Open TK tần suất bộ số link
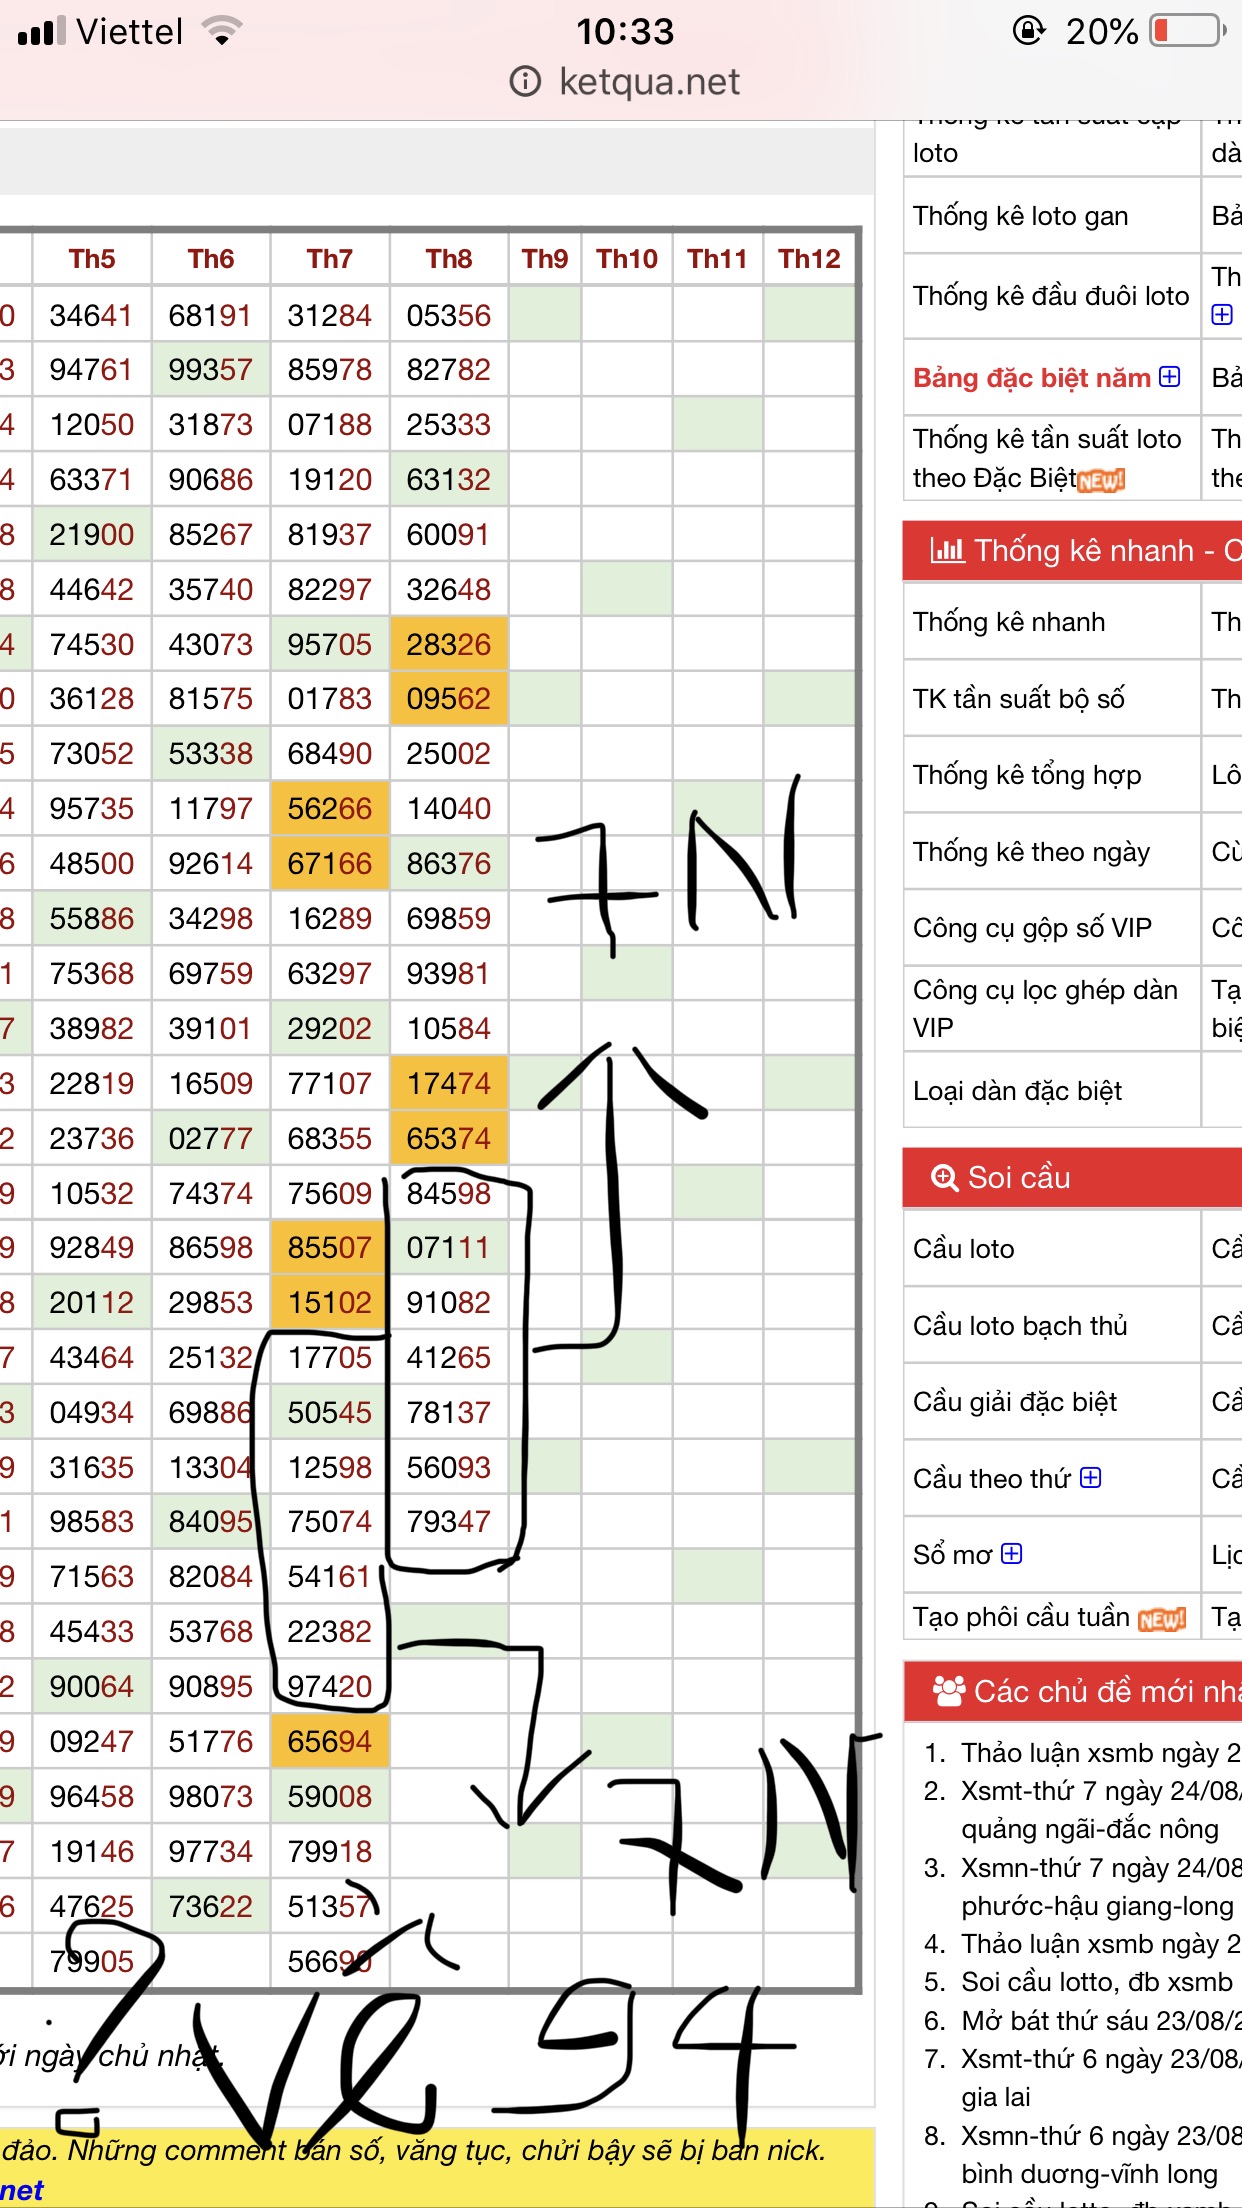 pyautogui.click(x=1018, y=698)
